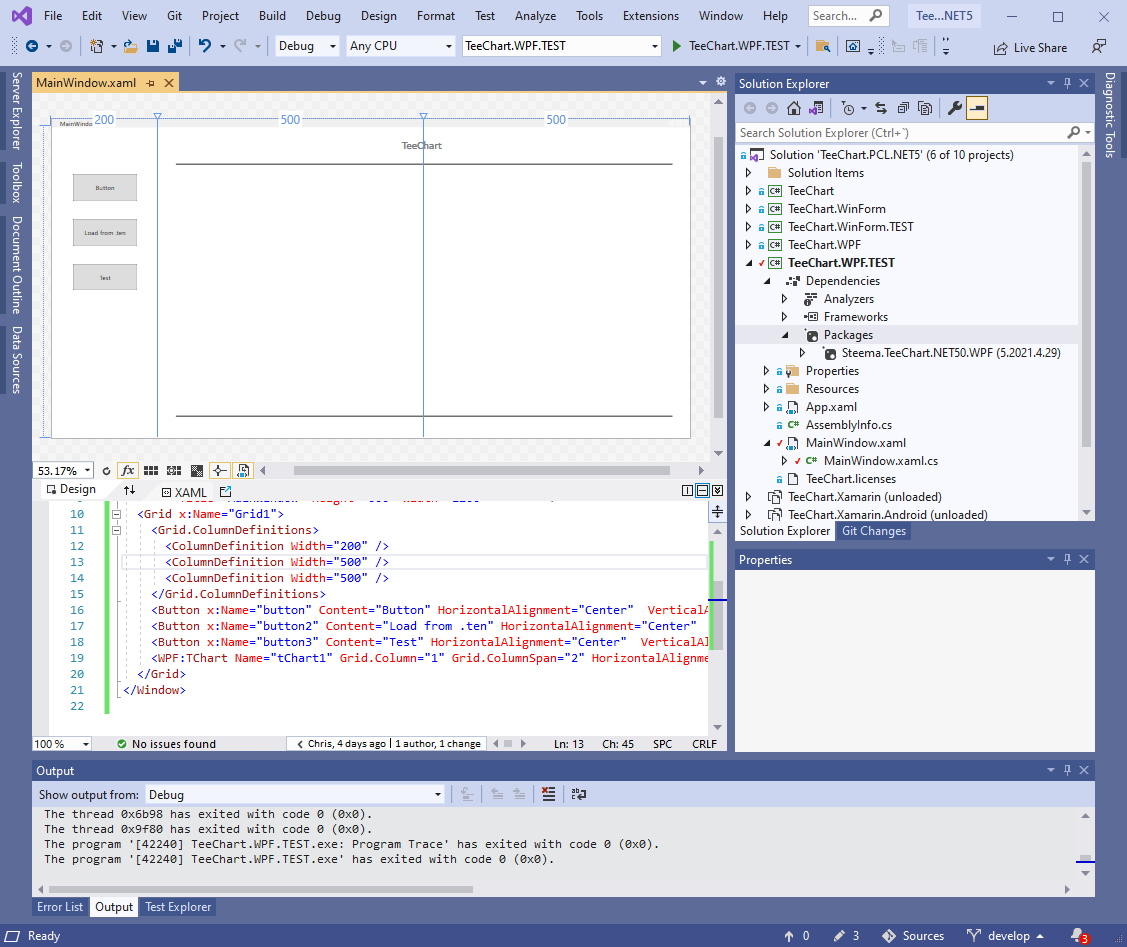Toggle snapping to snaplines in designer

[x=219, y=471]
